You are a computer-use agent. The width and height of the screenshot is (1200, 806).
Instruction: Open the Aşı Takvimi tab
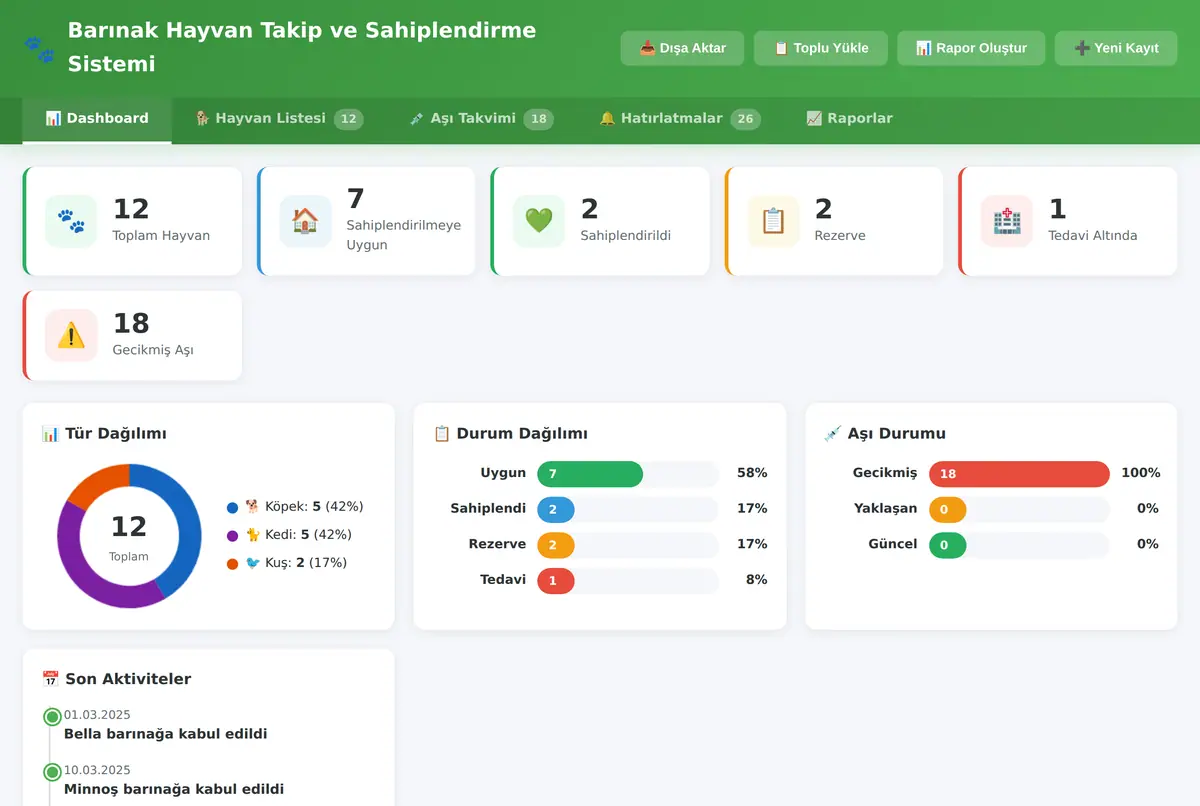click(481, 119)
